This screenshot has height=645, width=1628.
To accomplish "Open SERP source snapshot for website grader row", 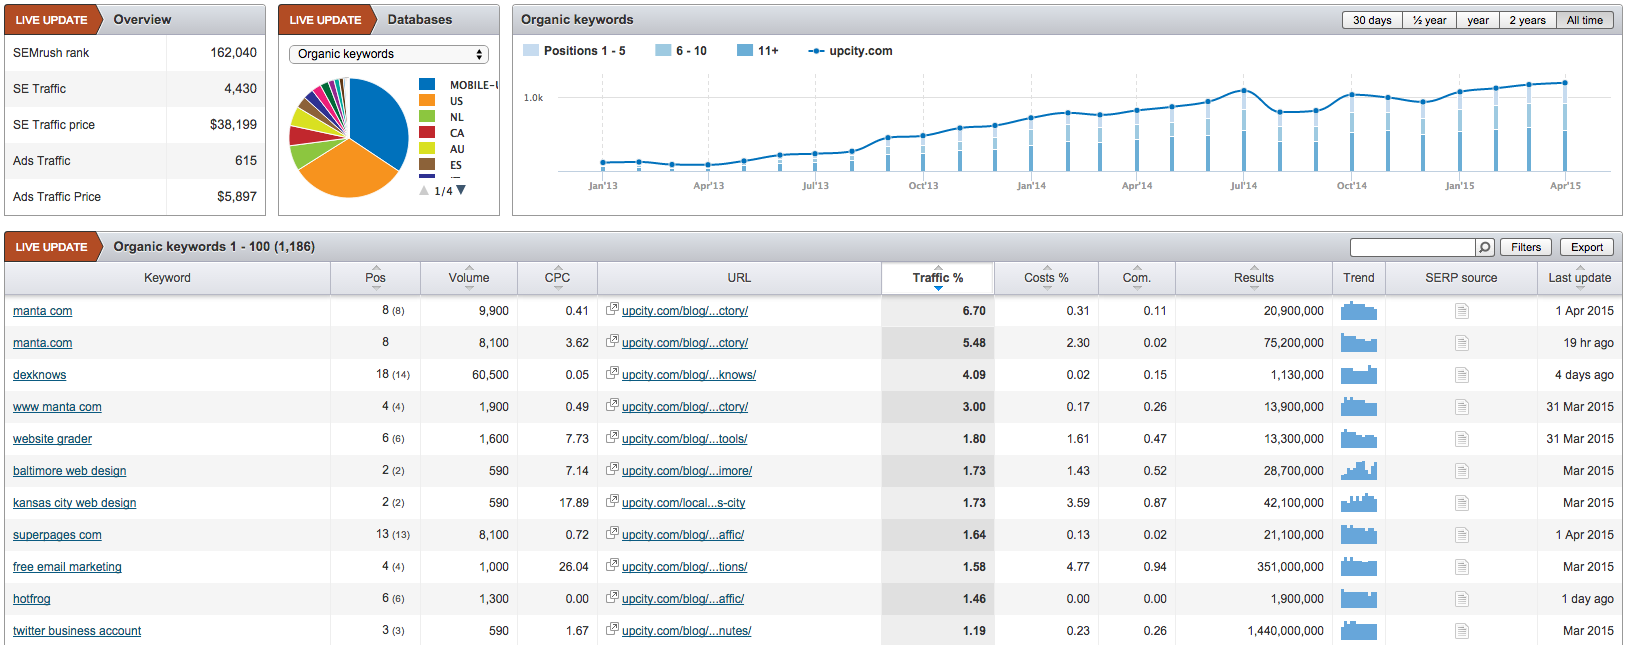I will click(1461, 439).
